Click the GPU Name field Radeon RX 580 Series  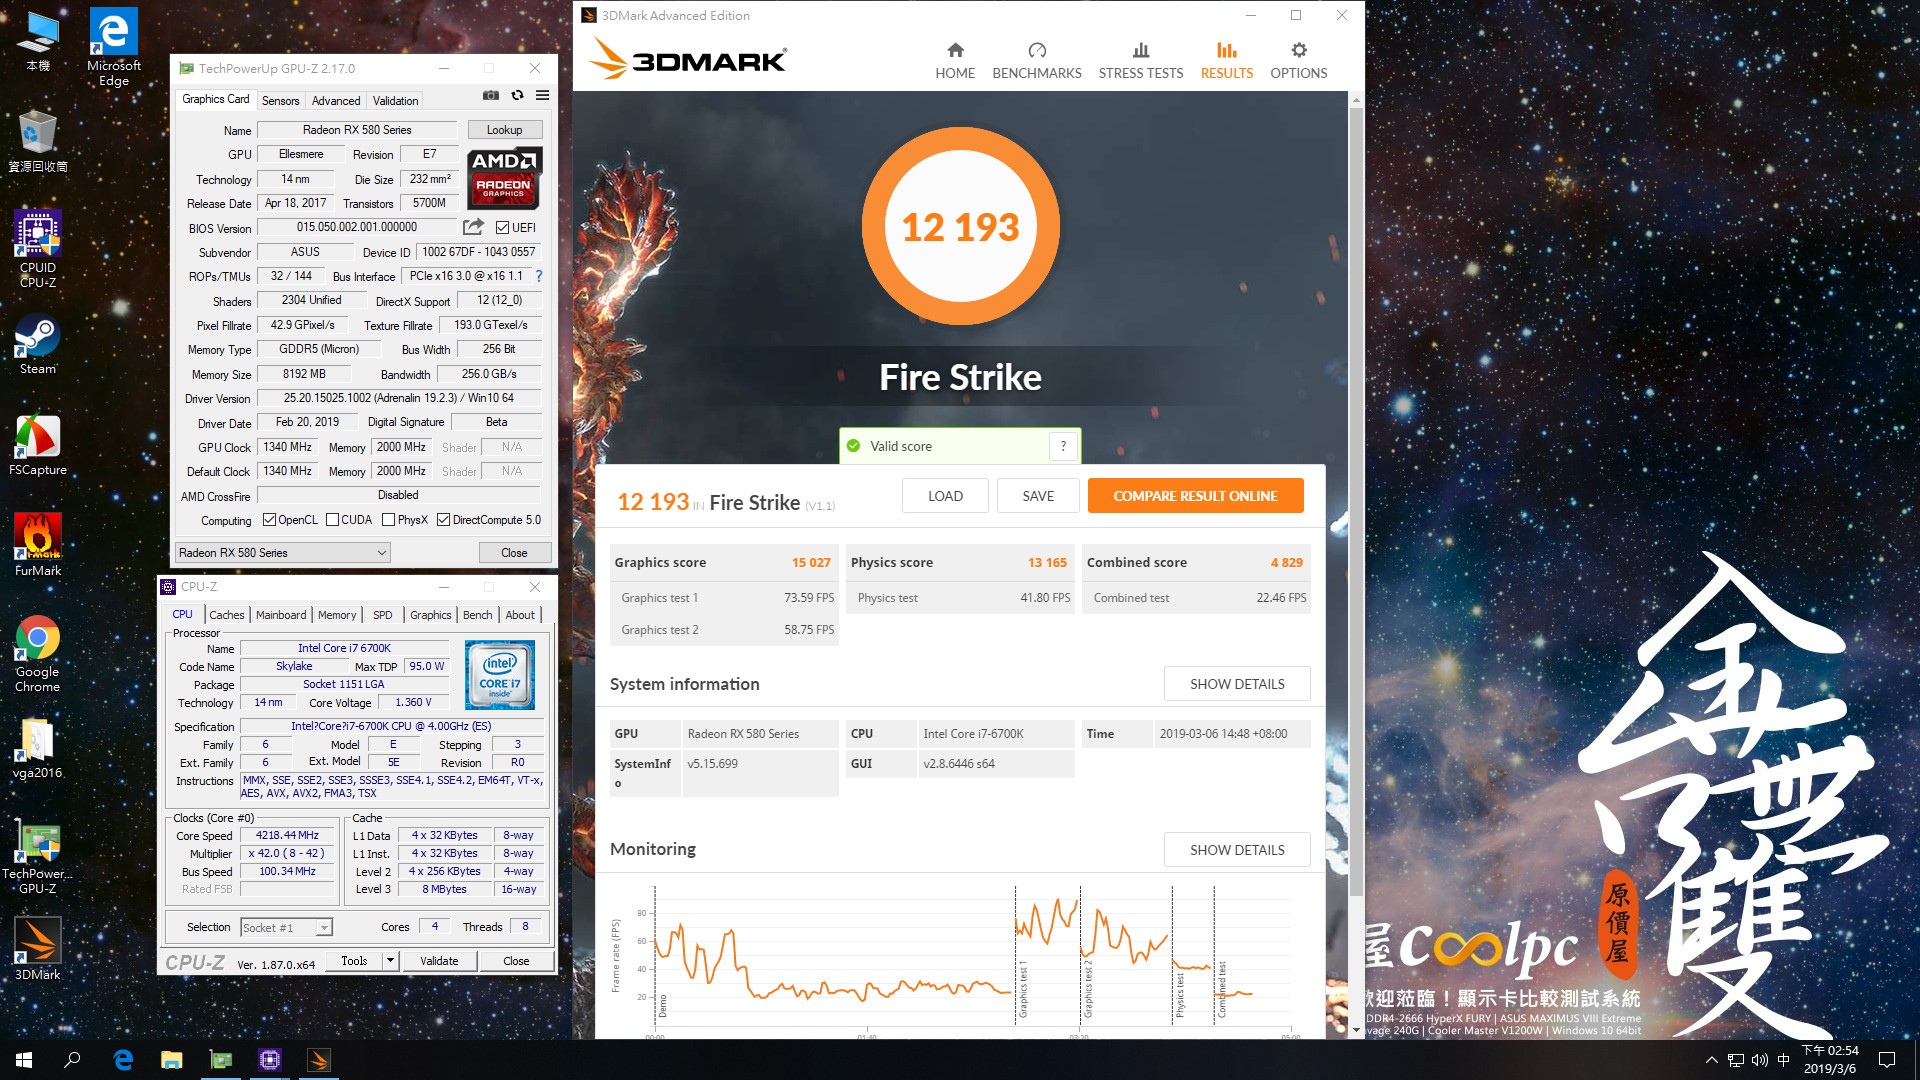pyautogui.click(x=357, y=130)
